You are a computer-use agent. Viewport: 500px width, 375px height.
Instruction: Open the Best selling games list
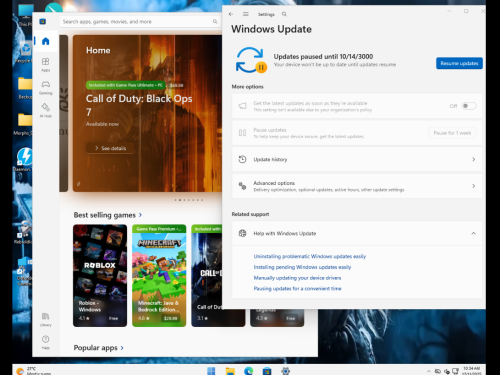pyautogui.click(x=108, y=215)
